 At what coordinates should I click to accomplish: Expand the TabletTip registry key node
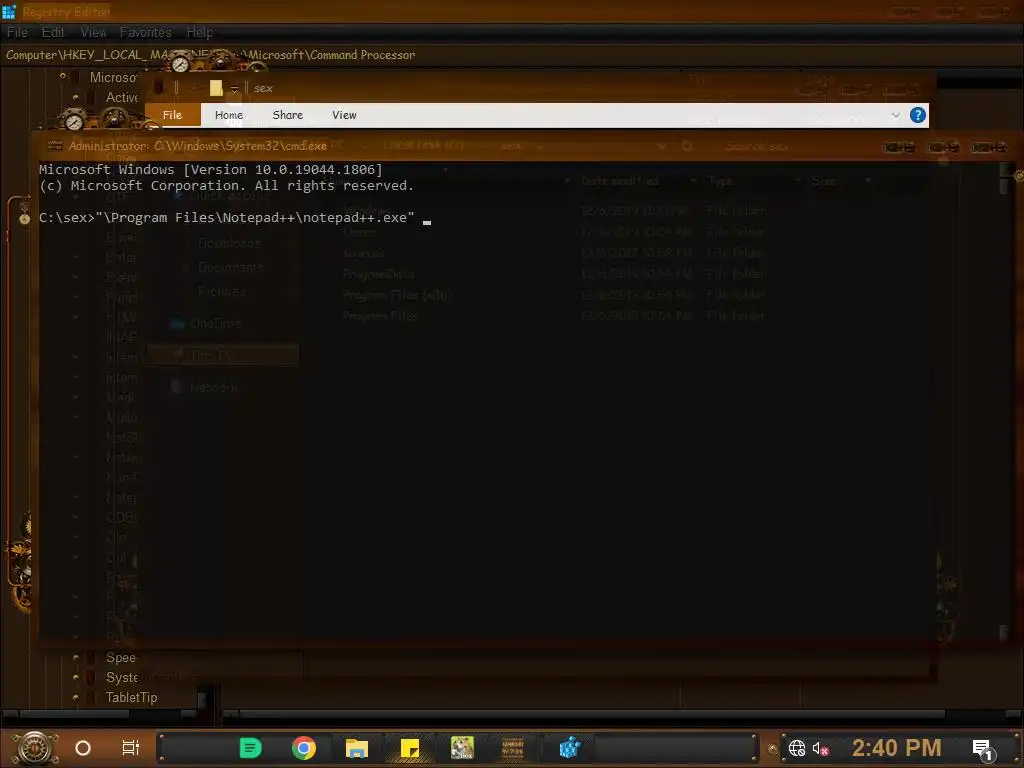76,697
